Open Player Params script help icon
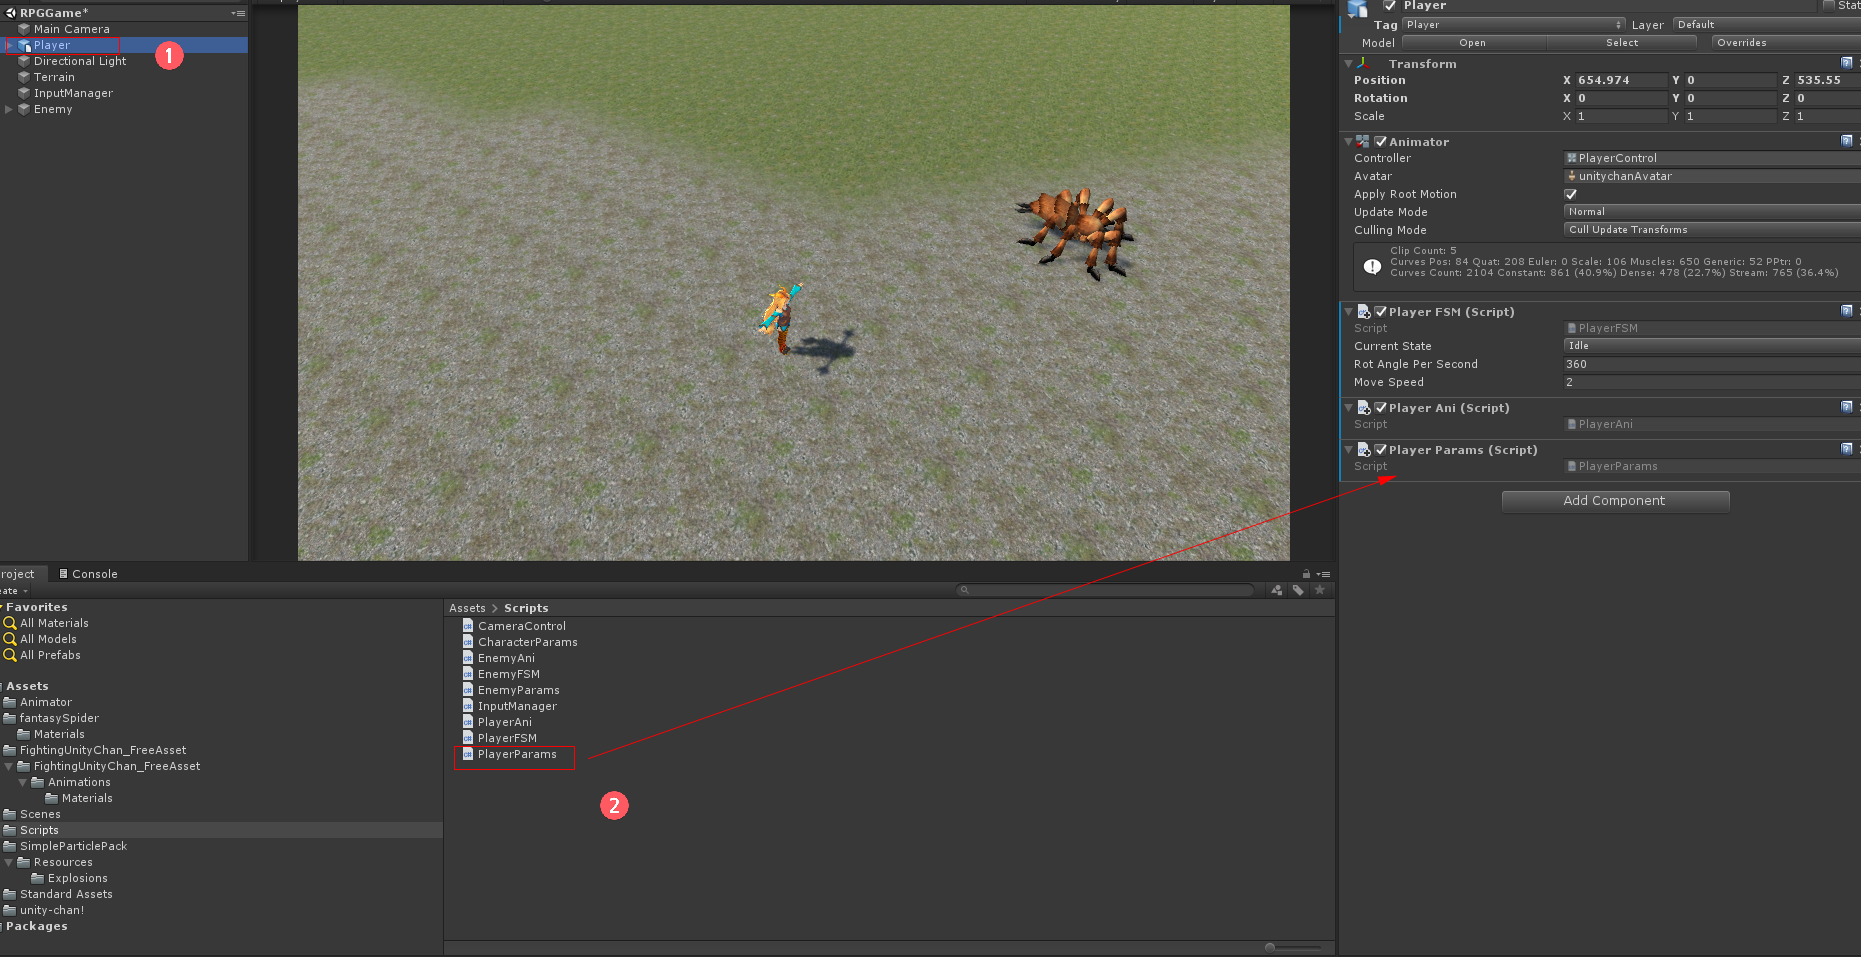The height and width of the screenshot is (957, 1861). point(1846,449)
